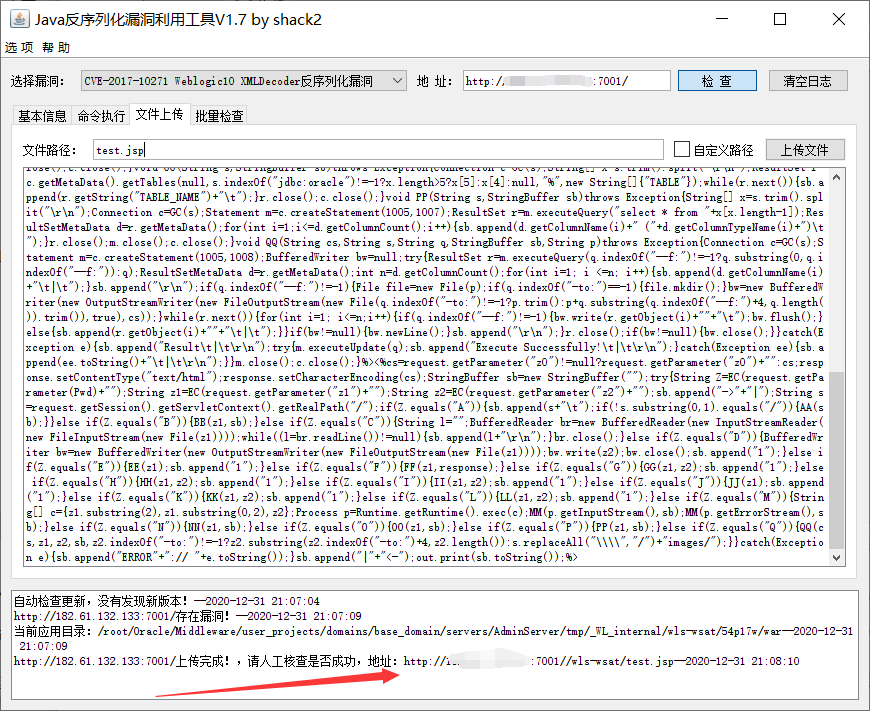Open the 帮助 menu

(56, 48)
